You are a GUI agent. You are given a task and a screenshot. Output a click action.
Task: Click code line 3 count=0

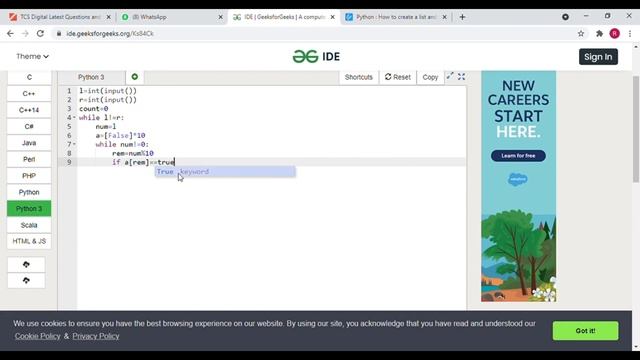point(93,109)
